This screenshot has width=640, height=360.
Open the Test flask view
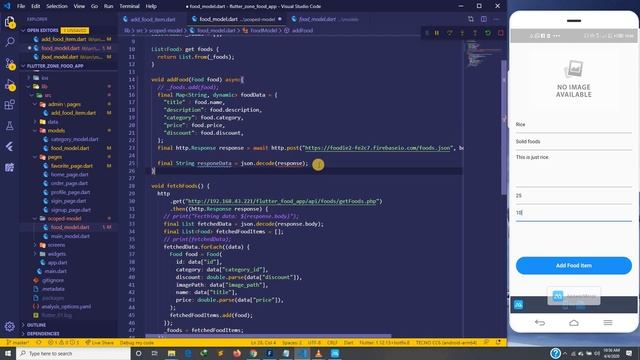click(10, 126)
